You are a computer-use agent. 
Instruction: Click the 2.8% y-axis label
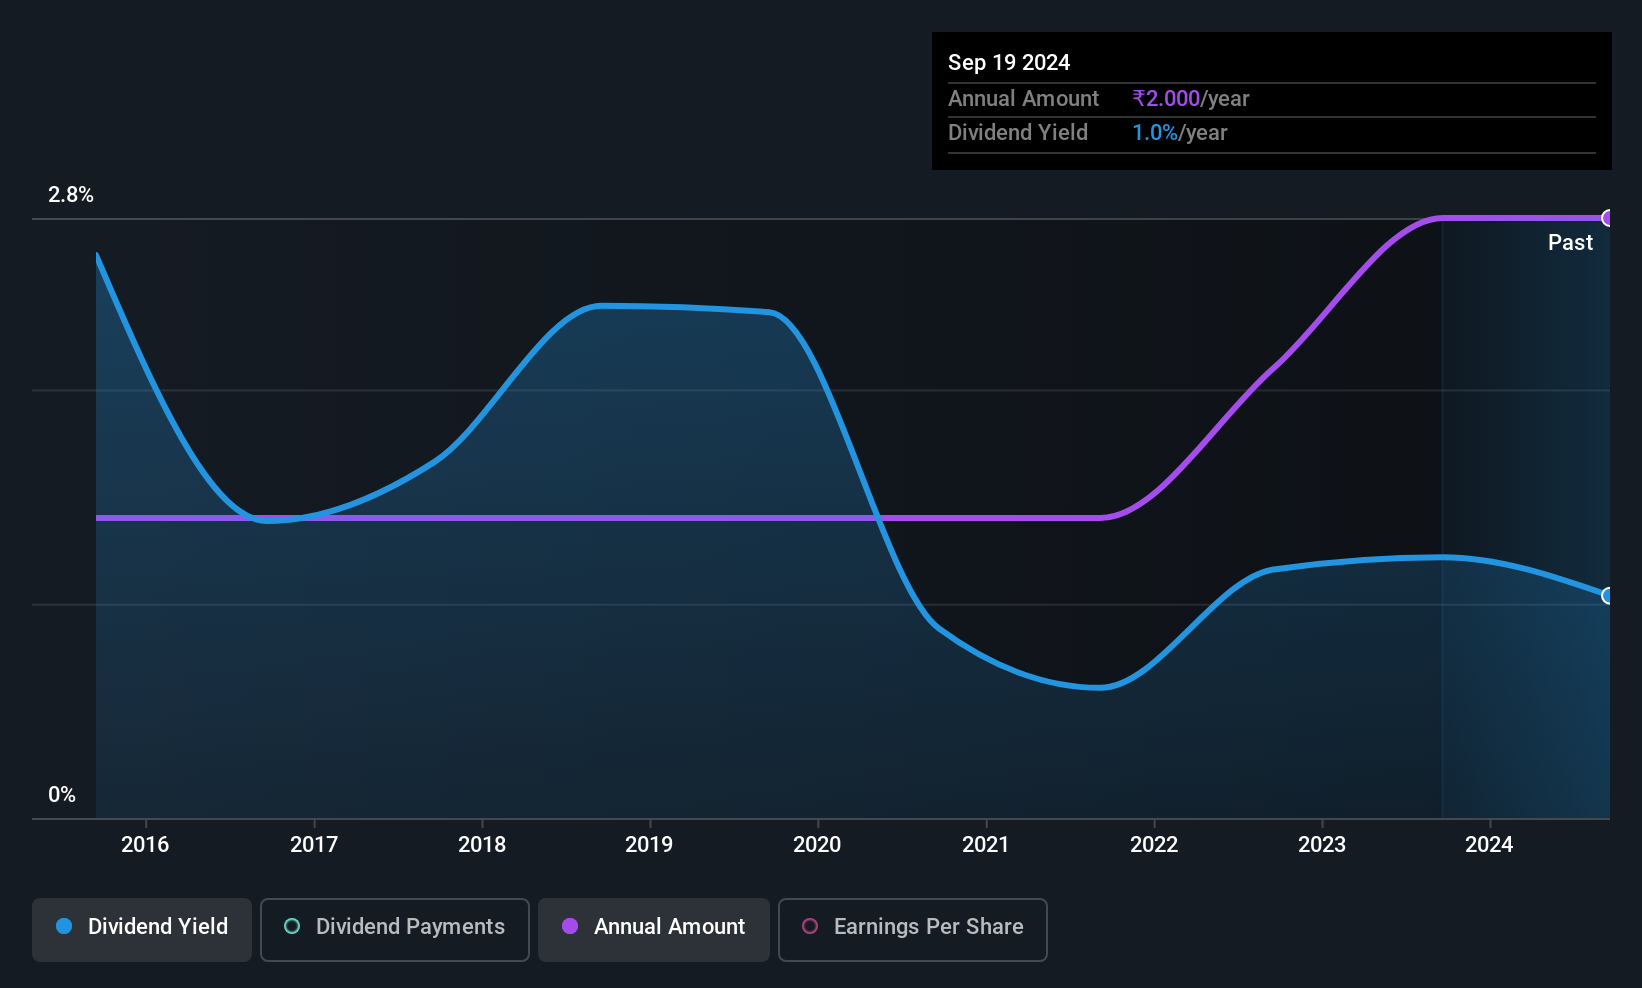tap(71, 195)
